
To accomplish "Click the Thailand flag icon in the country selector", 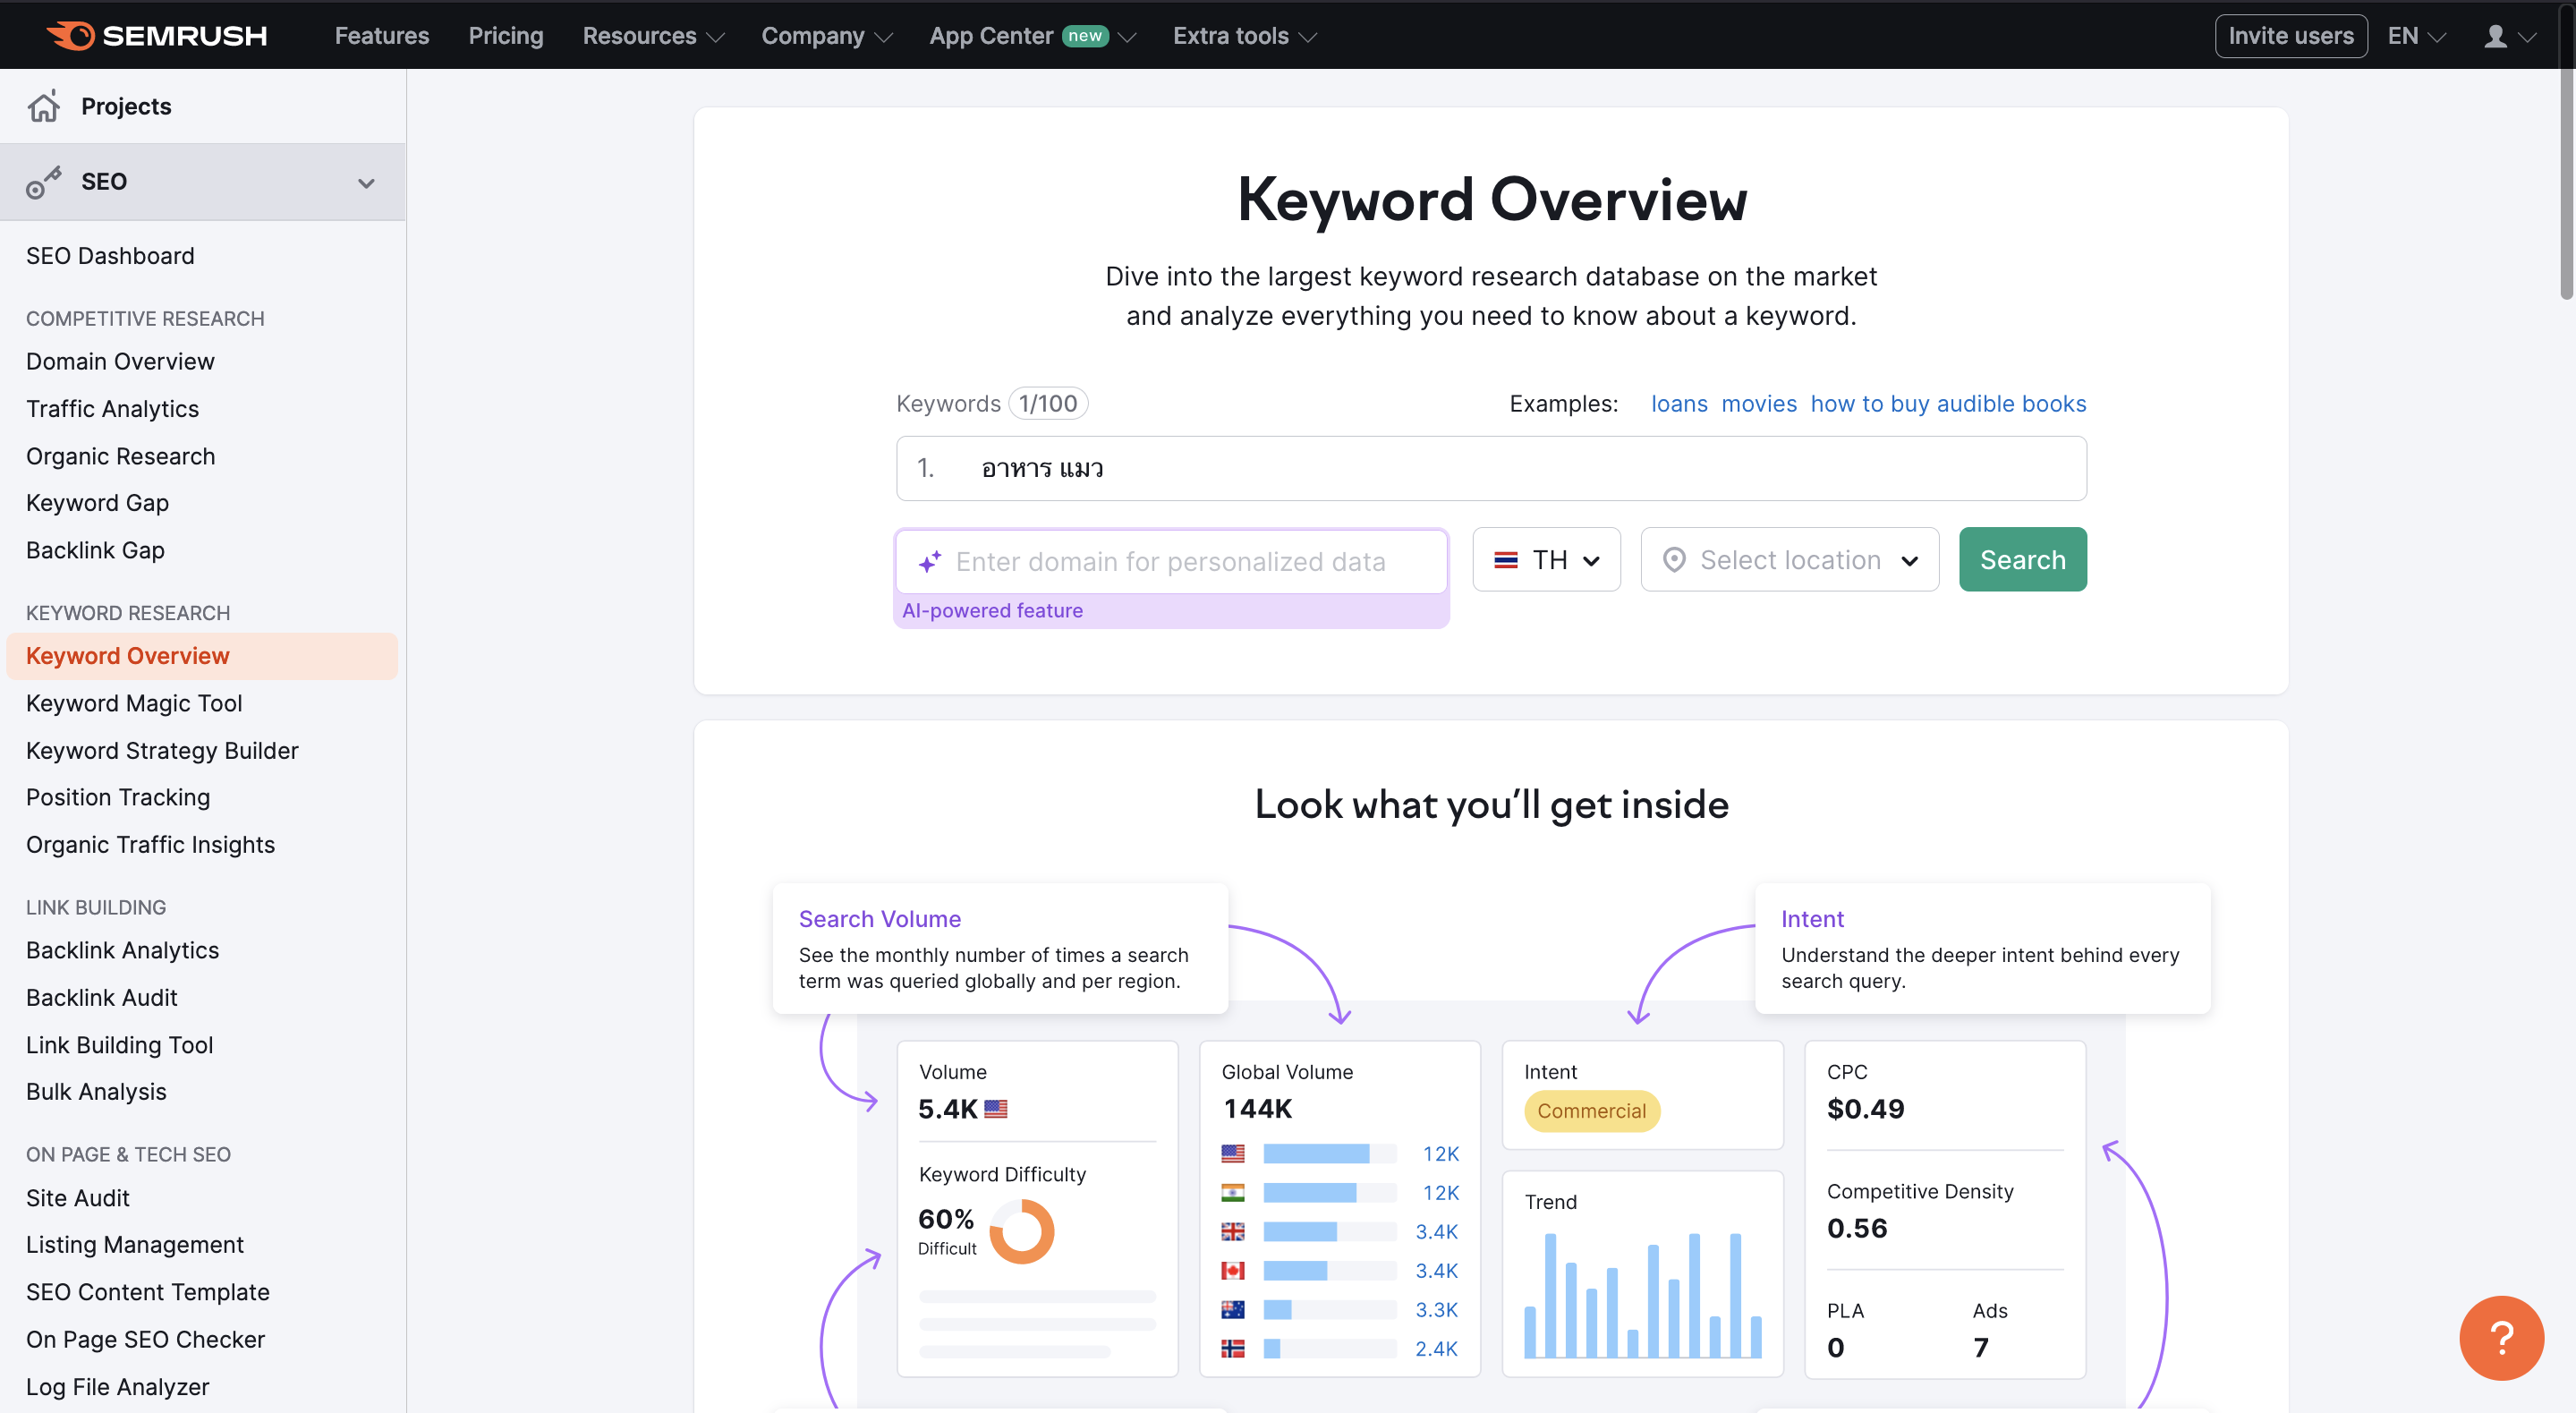I will coord(1506,560).
